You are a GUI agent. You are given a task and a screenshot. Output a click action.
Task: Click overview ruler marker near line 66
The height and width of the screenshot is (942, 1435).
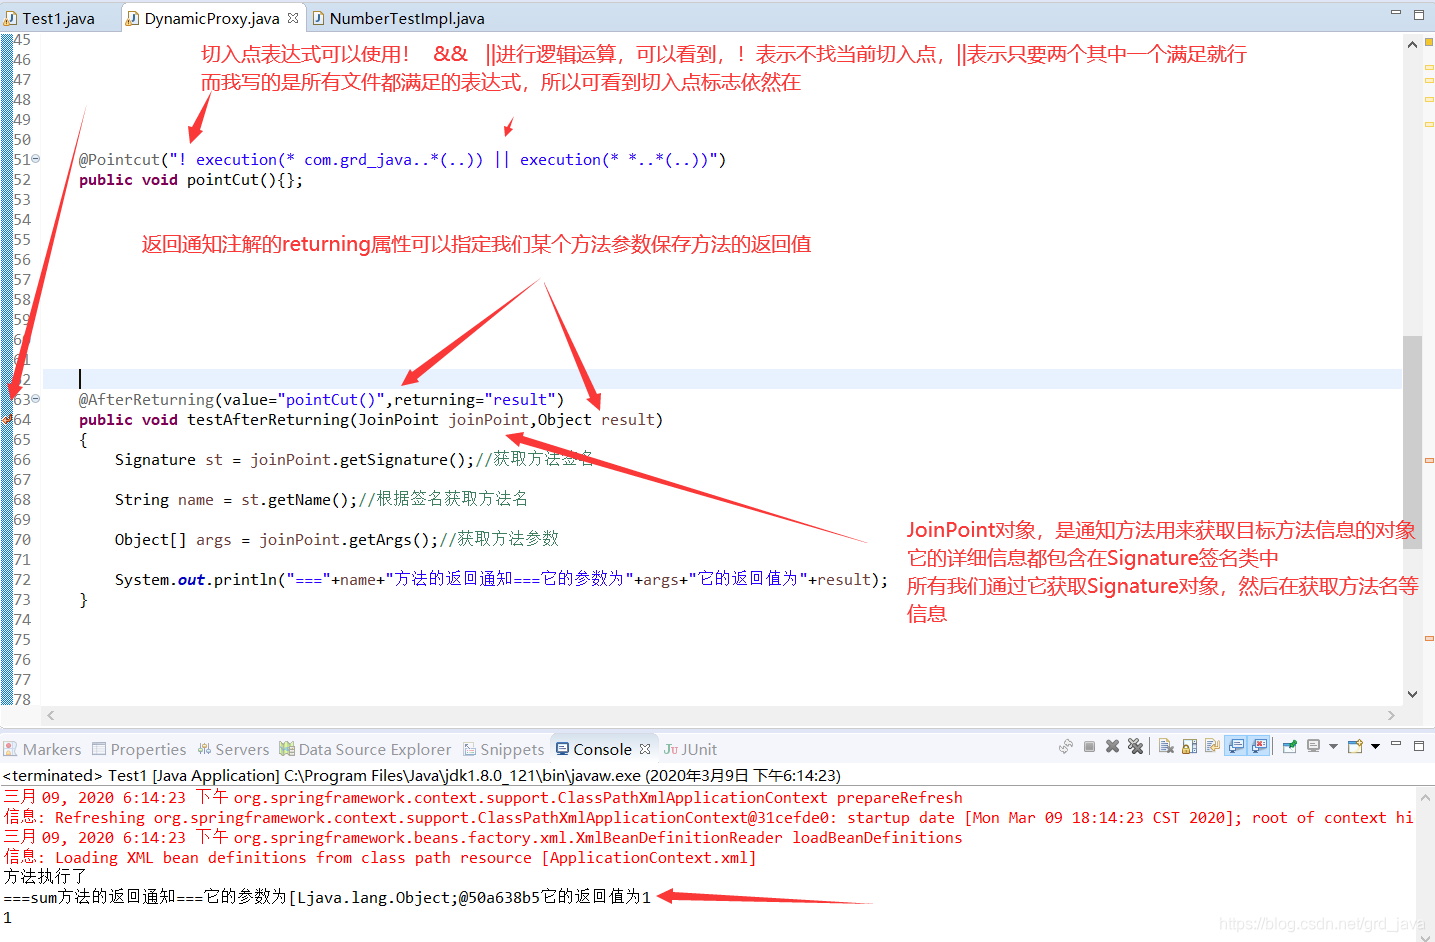click(x=1429, y=460)
